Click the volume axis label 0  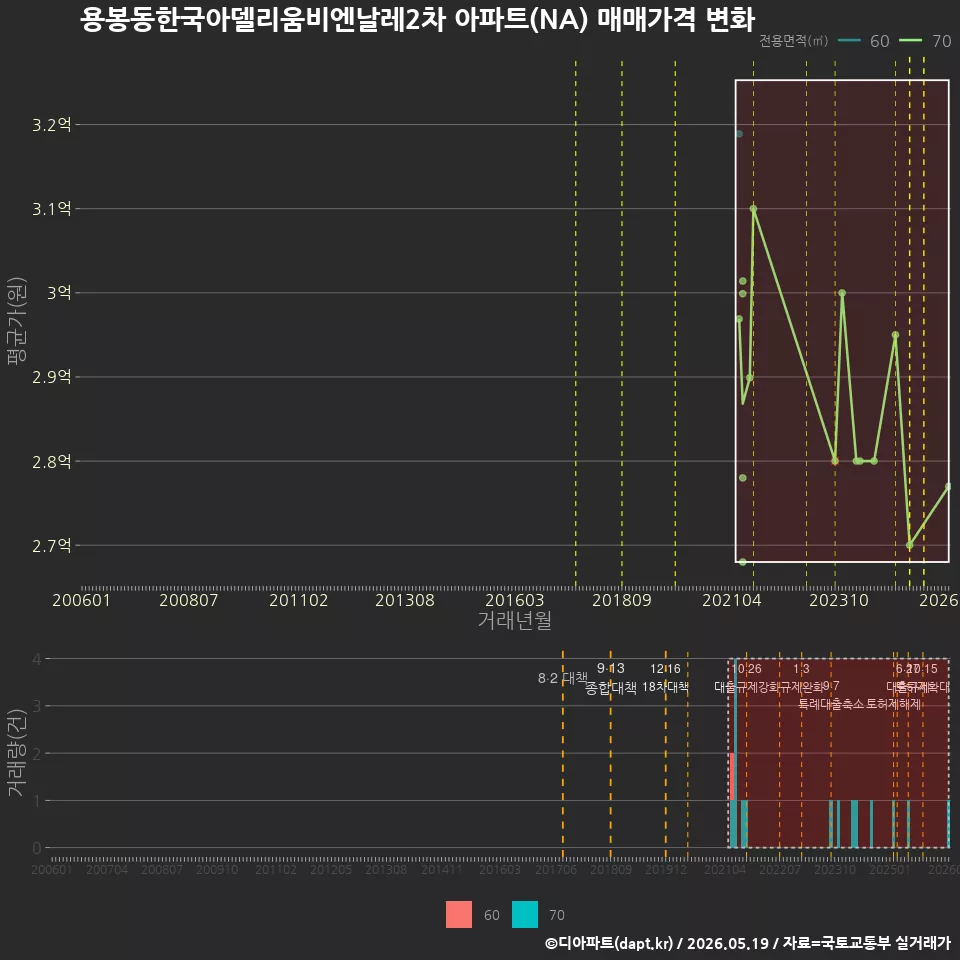[37, 848]
